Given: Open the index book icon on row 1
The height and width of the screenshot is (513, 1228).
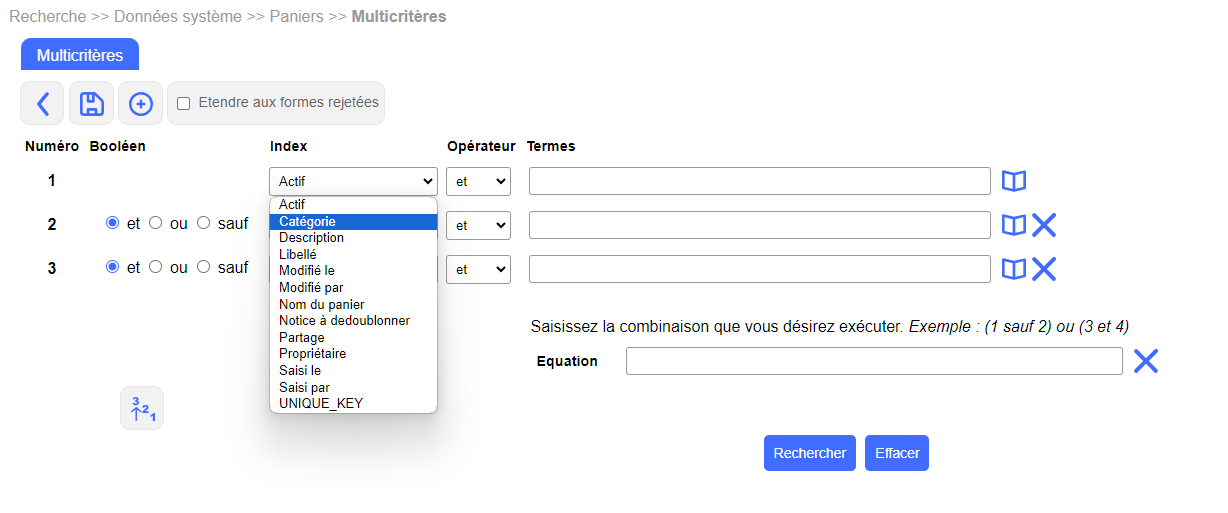Looking at the screenshot, I should [x=1014, y=181].
